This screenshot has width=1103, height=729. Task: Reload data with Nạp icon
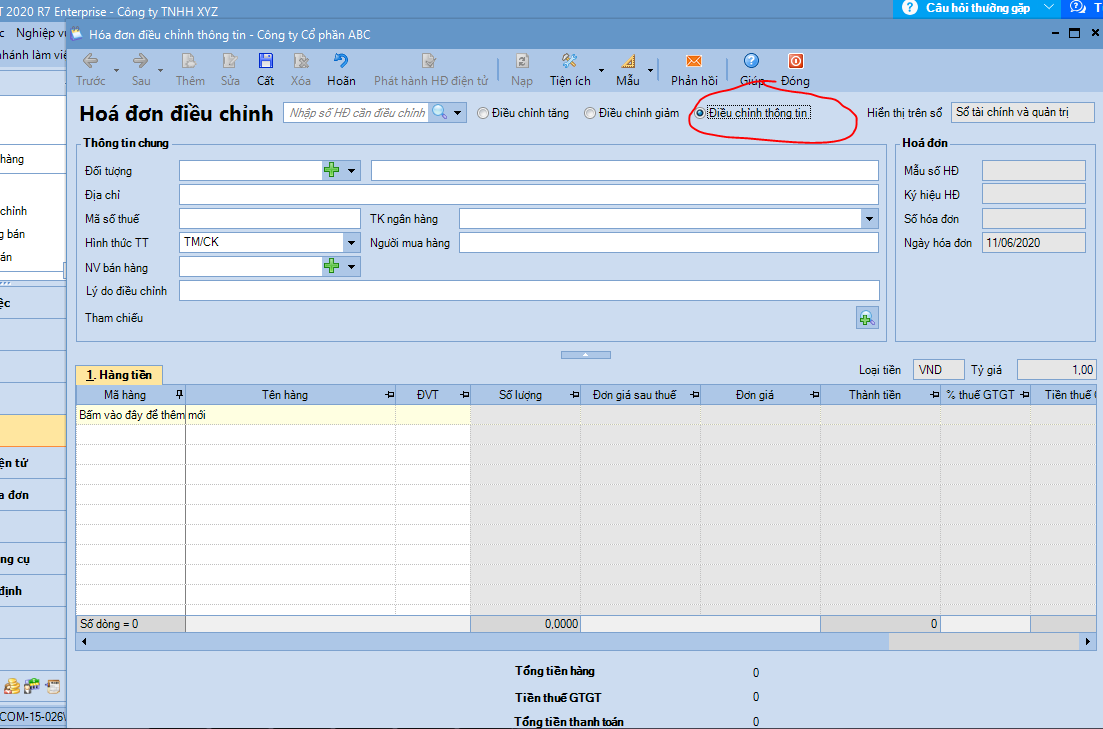pyautogui.click(x=522, y=61)
